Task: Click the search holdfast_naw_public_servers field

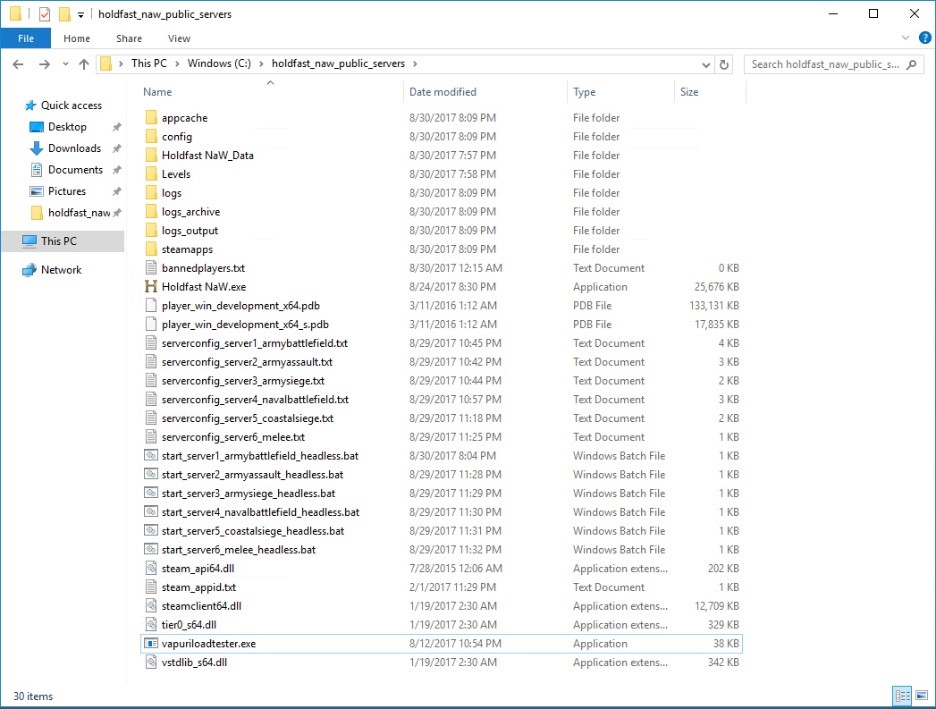Action: pos(830,64)
